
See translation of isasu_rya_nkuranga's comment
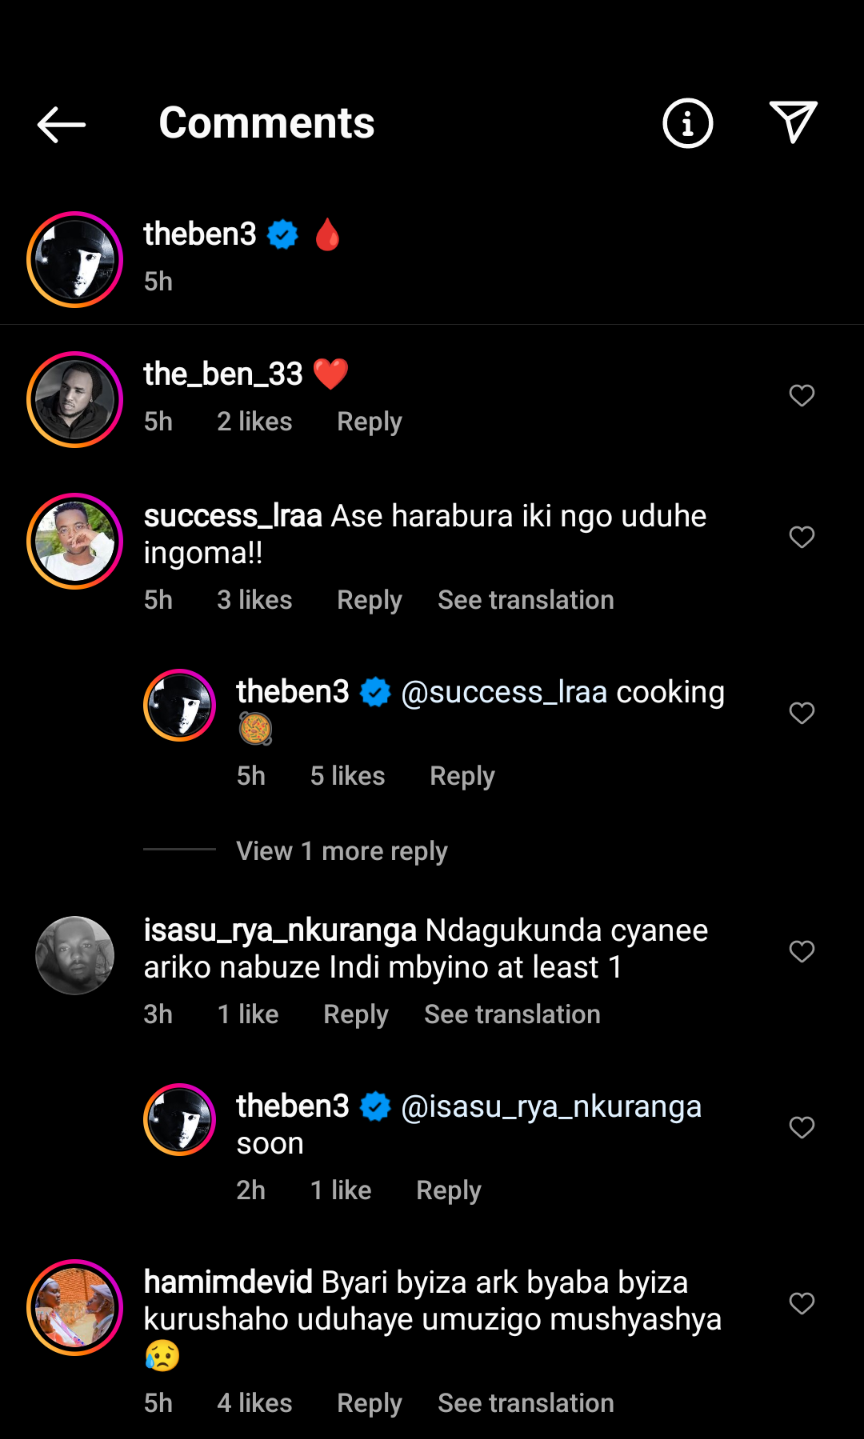(x=512, y=1014)
